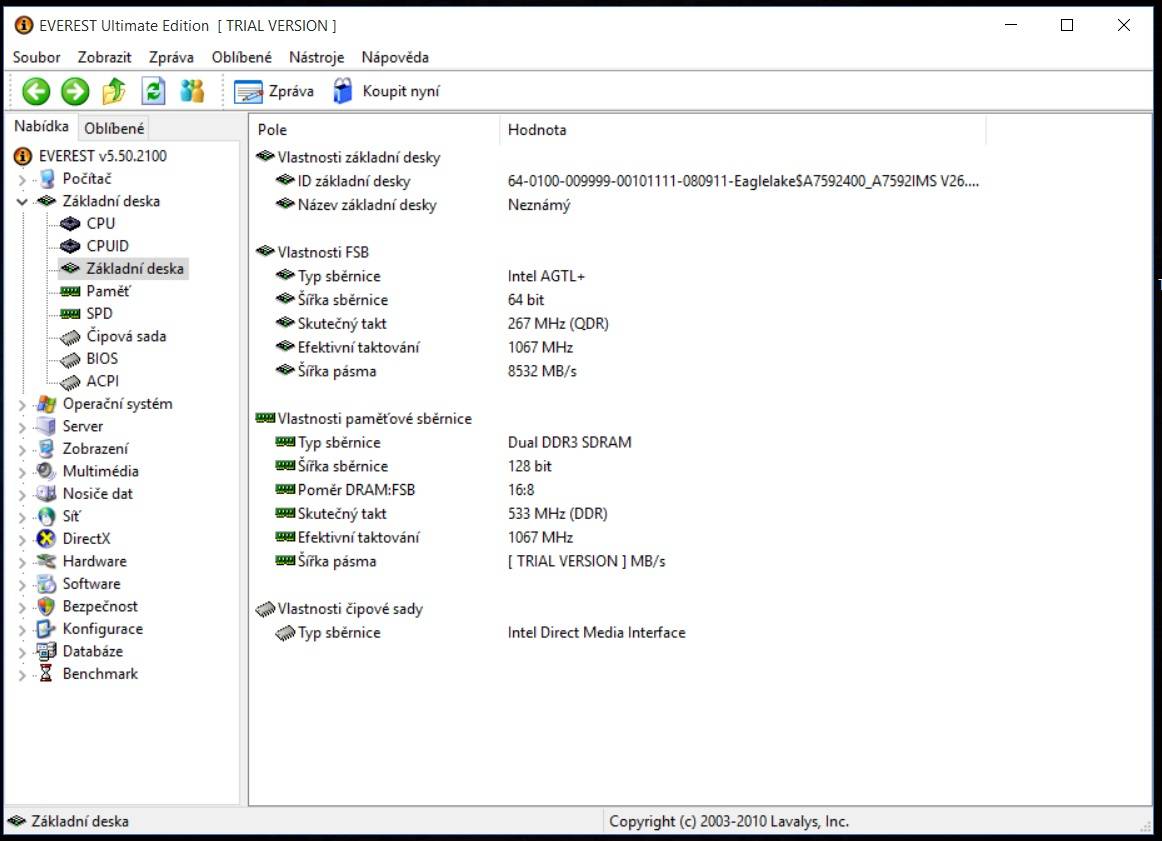Click the Konfigurace icon in tree
Viewport: 1162px width, 841px height.
[46, 628]
